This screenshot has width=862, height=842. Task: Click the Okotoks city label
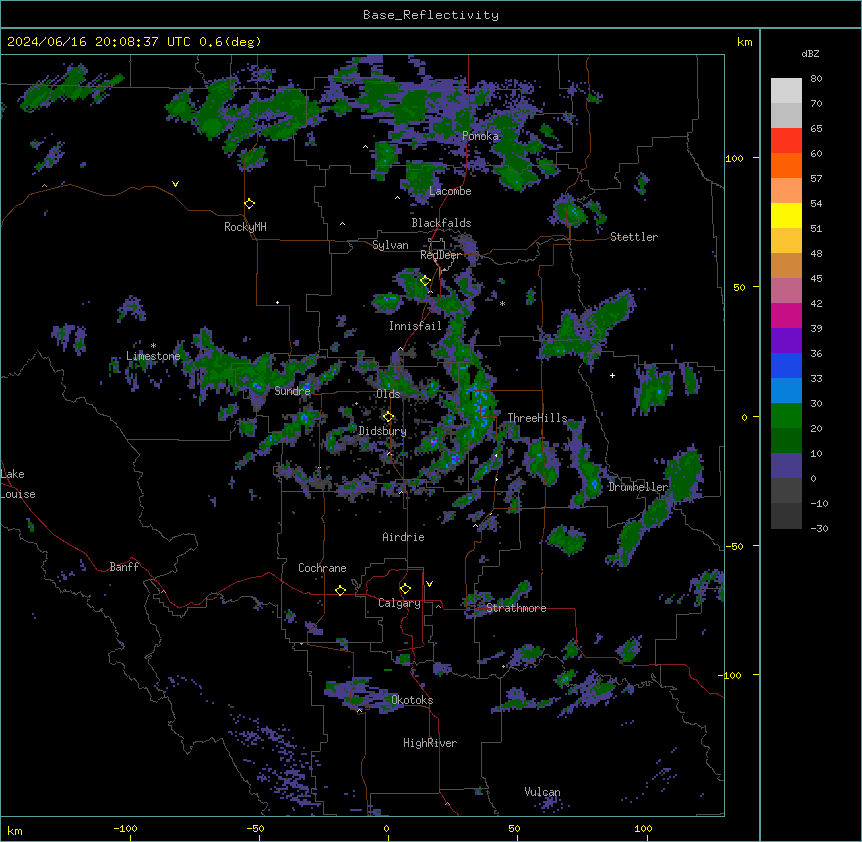tap(412, 700)
